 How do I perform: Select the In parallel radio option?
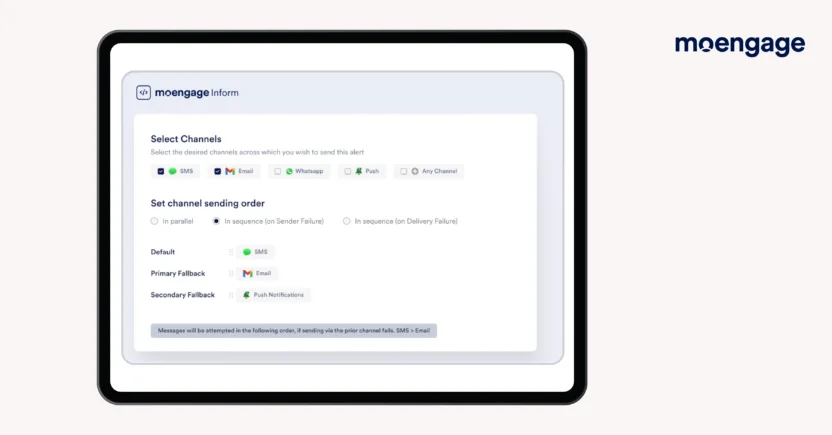(x=154, y=221)
